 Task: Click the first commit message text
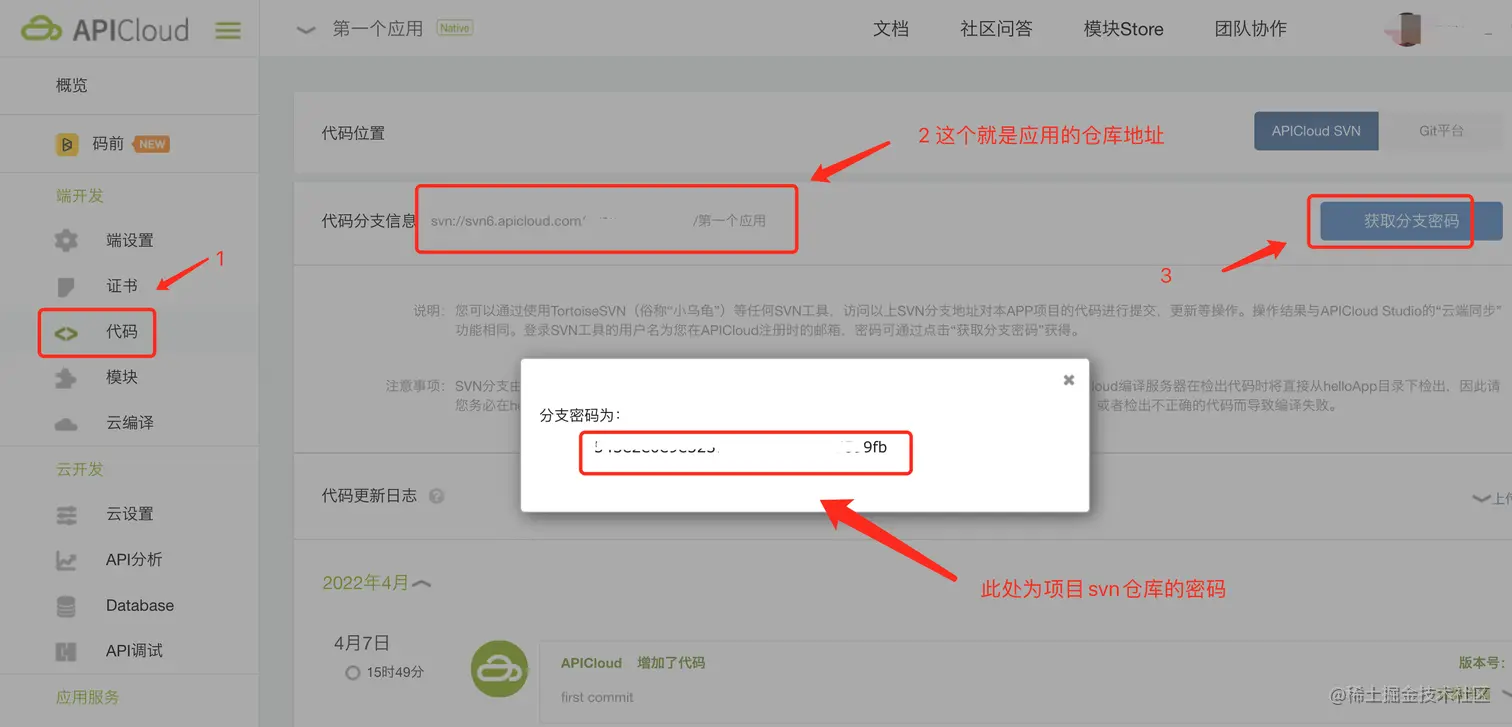pyautogui.click(x=597, y=697)
